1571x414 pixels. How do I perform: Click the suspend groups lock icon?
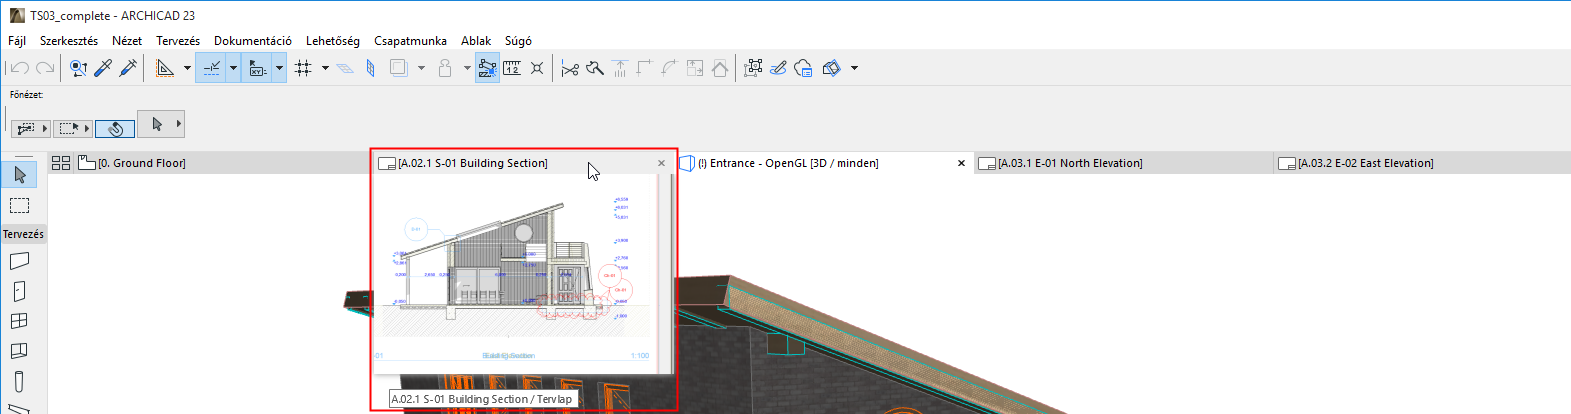pyautogui.click(x=445, y=68)
